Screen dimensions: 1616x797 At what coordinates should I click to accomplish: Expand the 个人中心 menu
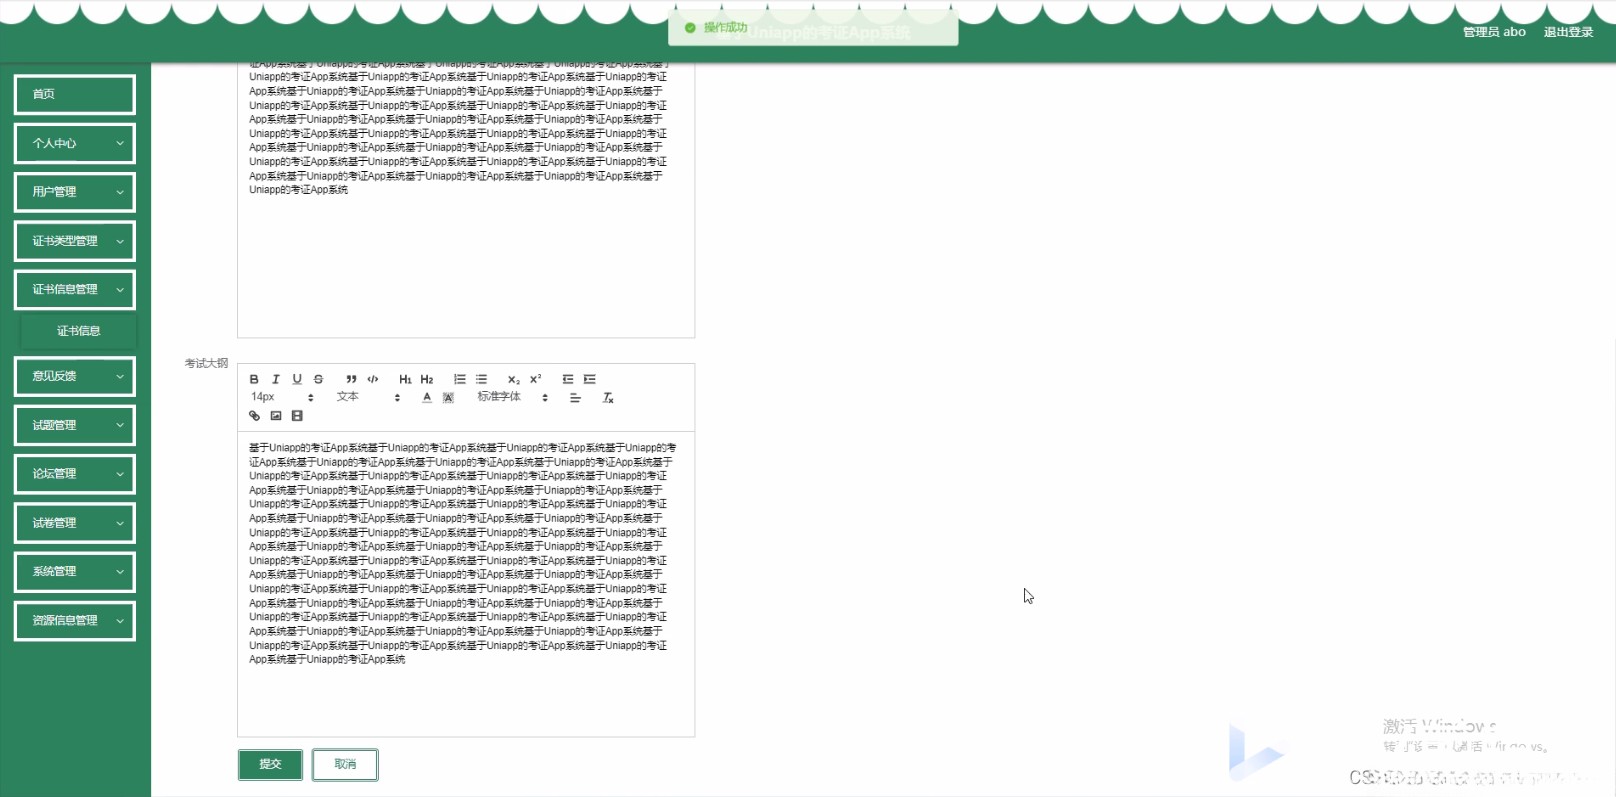coord(75,143)
